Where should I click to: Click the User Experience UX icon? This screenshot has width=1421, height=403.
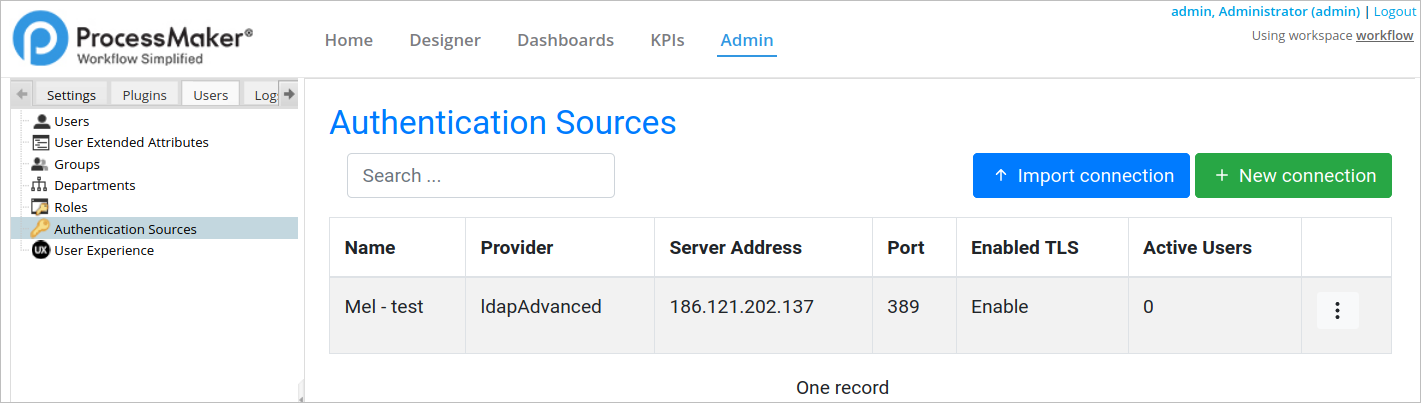coord(41,250)
